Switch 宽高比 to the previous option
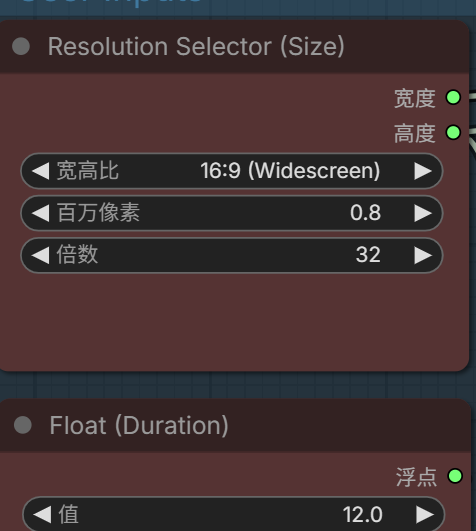 coord(41,171)
